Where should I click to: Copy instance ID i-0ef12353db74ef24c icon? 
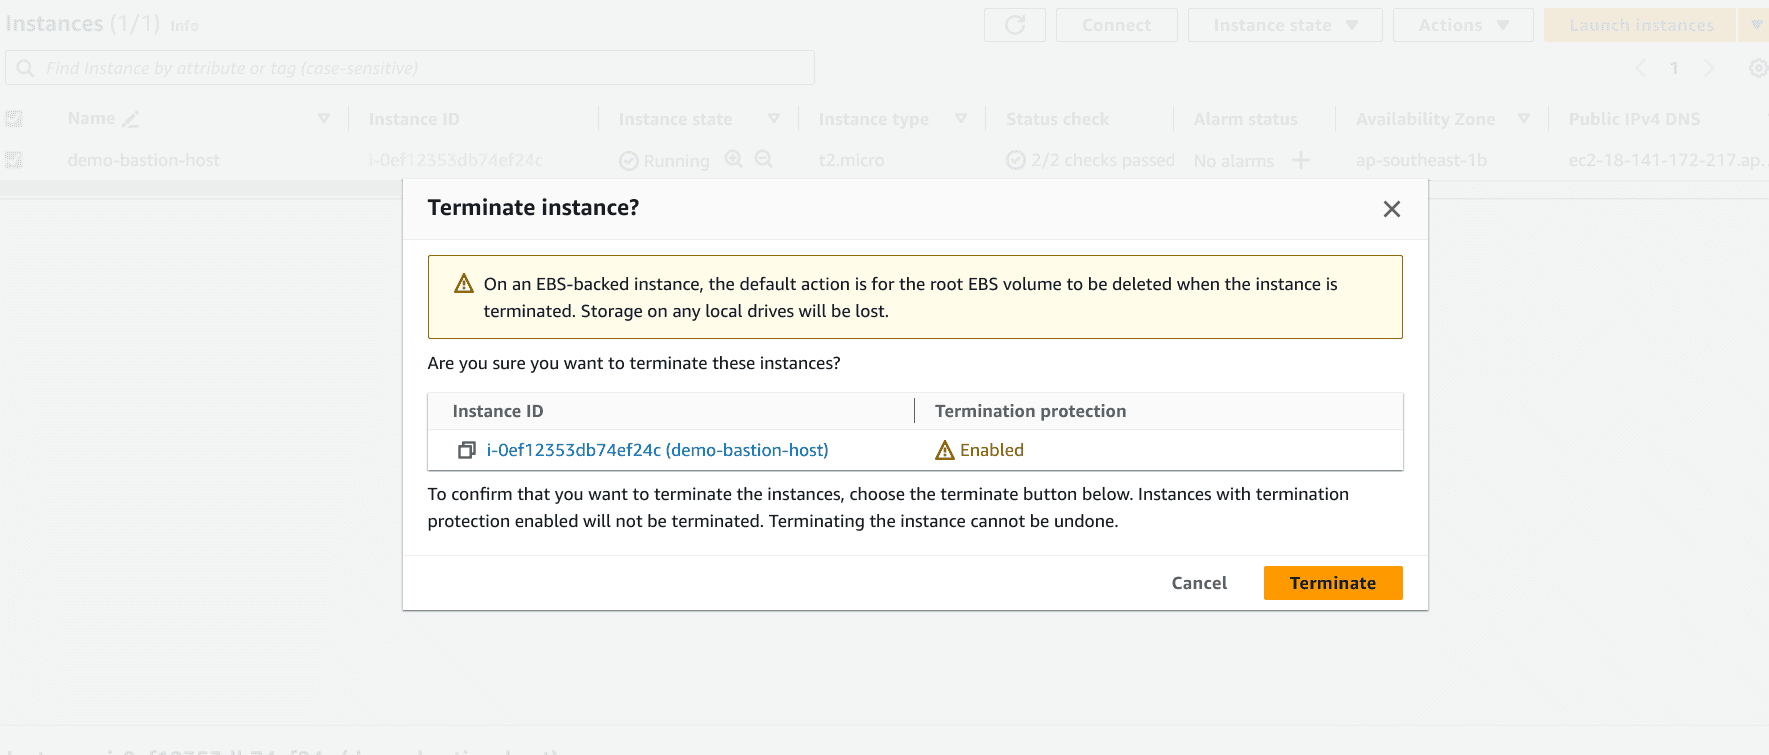coord(466,450)
